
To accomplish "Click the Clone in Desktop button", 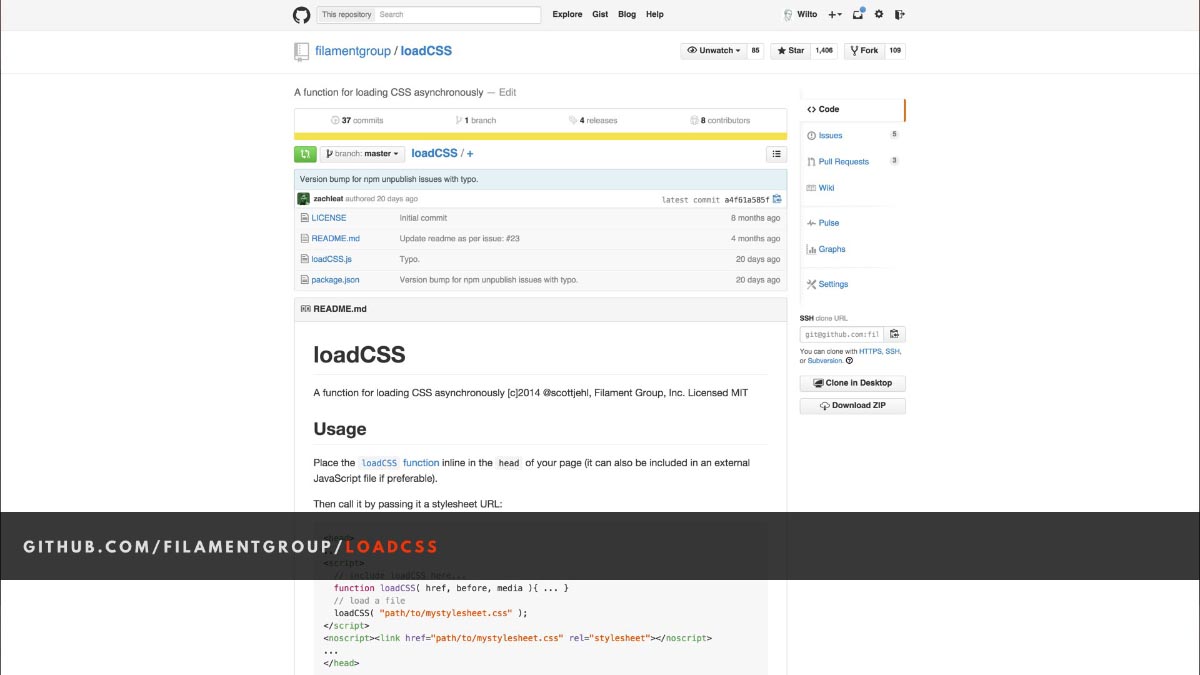I will click(853, 383).
